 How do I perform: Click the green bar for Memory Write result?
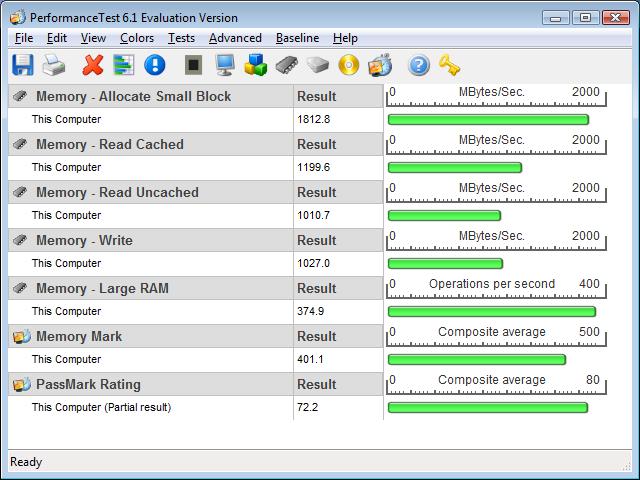tap(445, 264)
